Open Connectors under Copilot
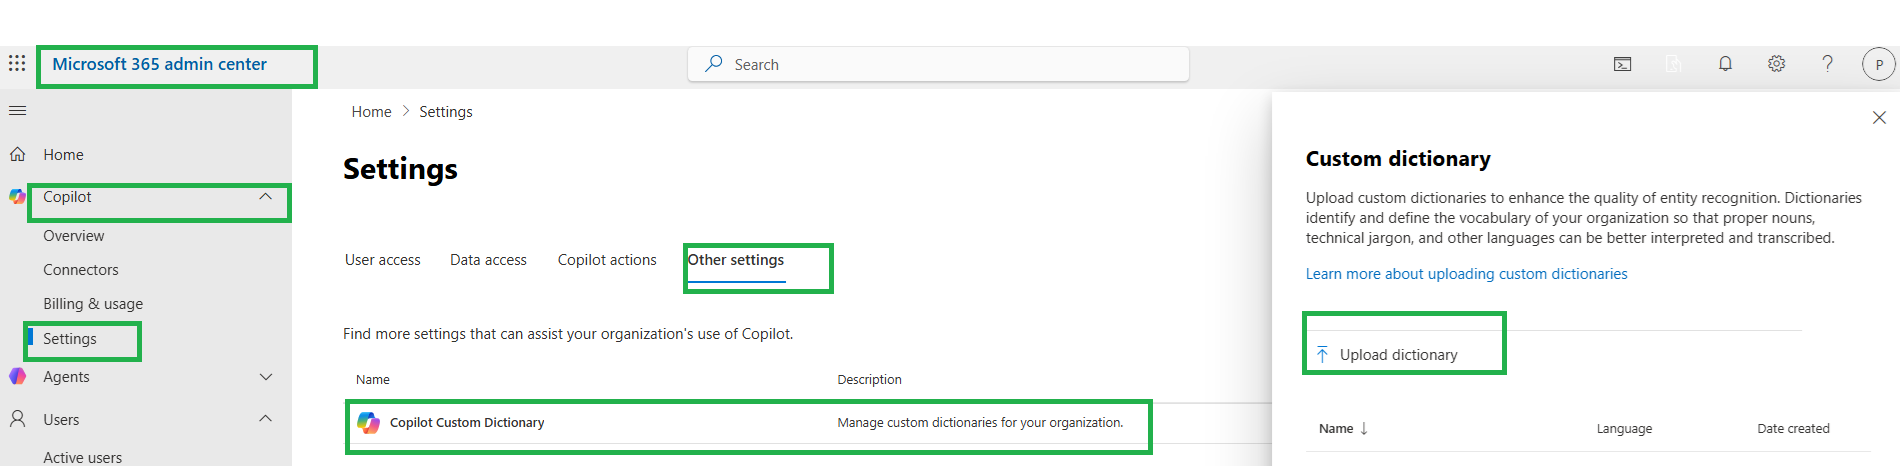1900x466 pixels. tap(80, 270)
